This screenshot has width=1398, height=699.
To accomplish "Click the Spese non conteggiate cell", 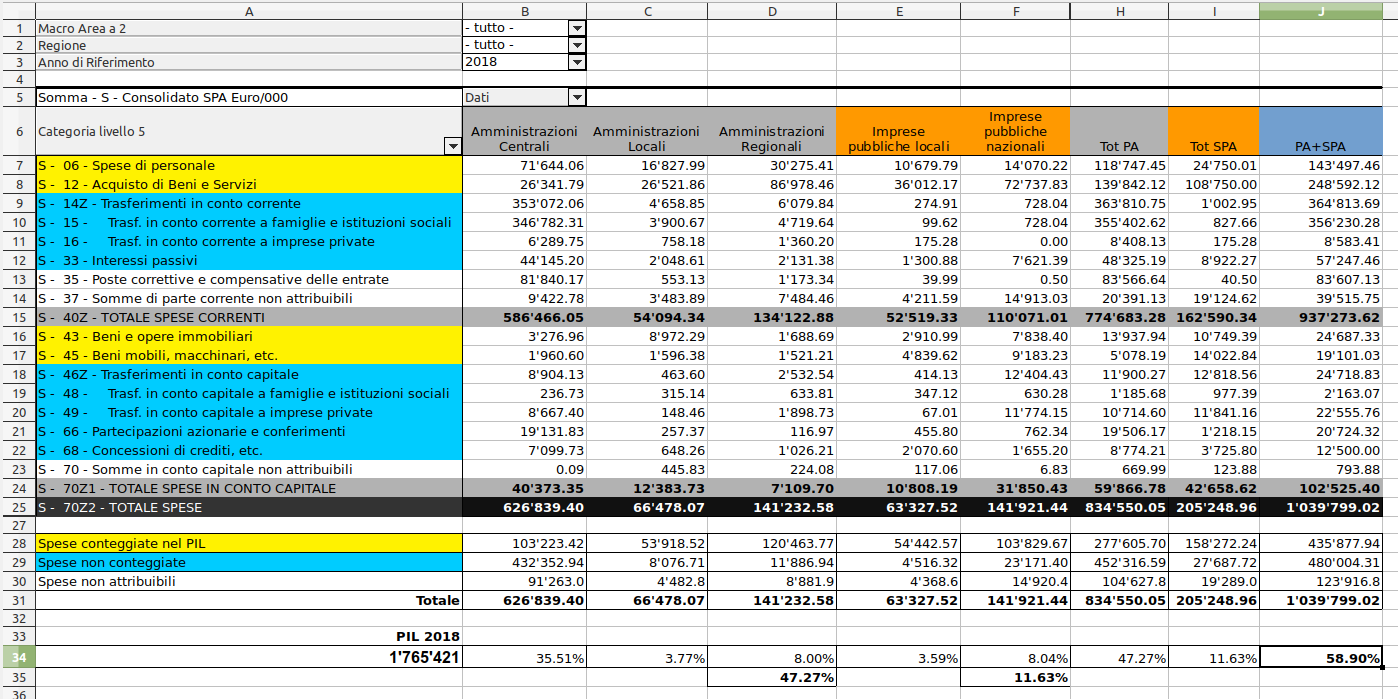I will [x=249, y=562].
